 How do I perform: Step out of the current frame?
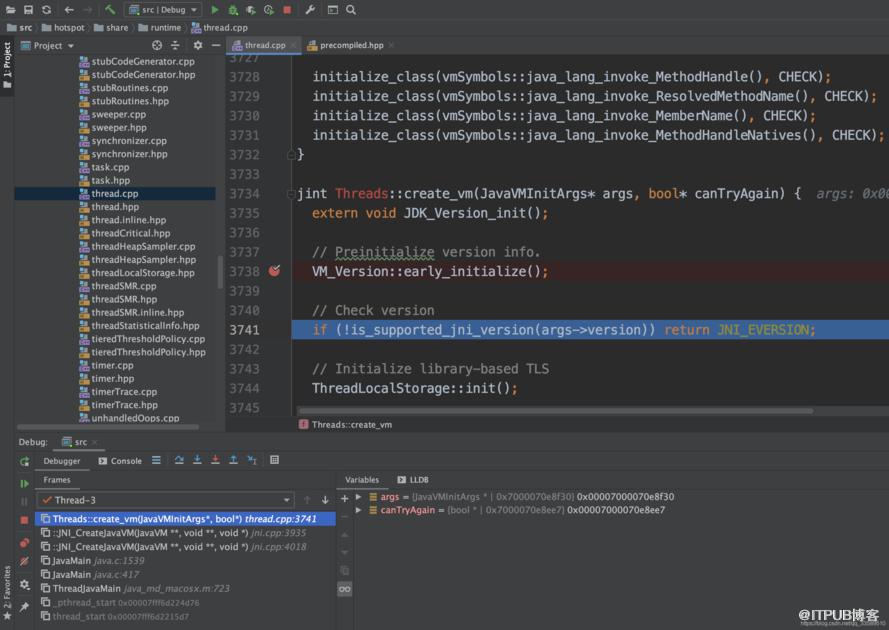(234, 460)
